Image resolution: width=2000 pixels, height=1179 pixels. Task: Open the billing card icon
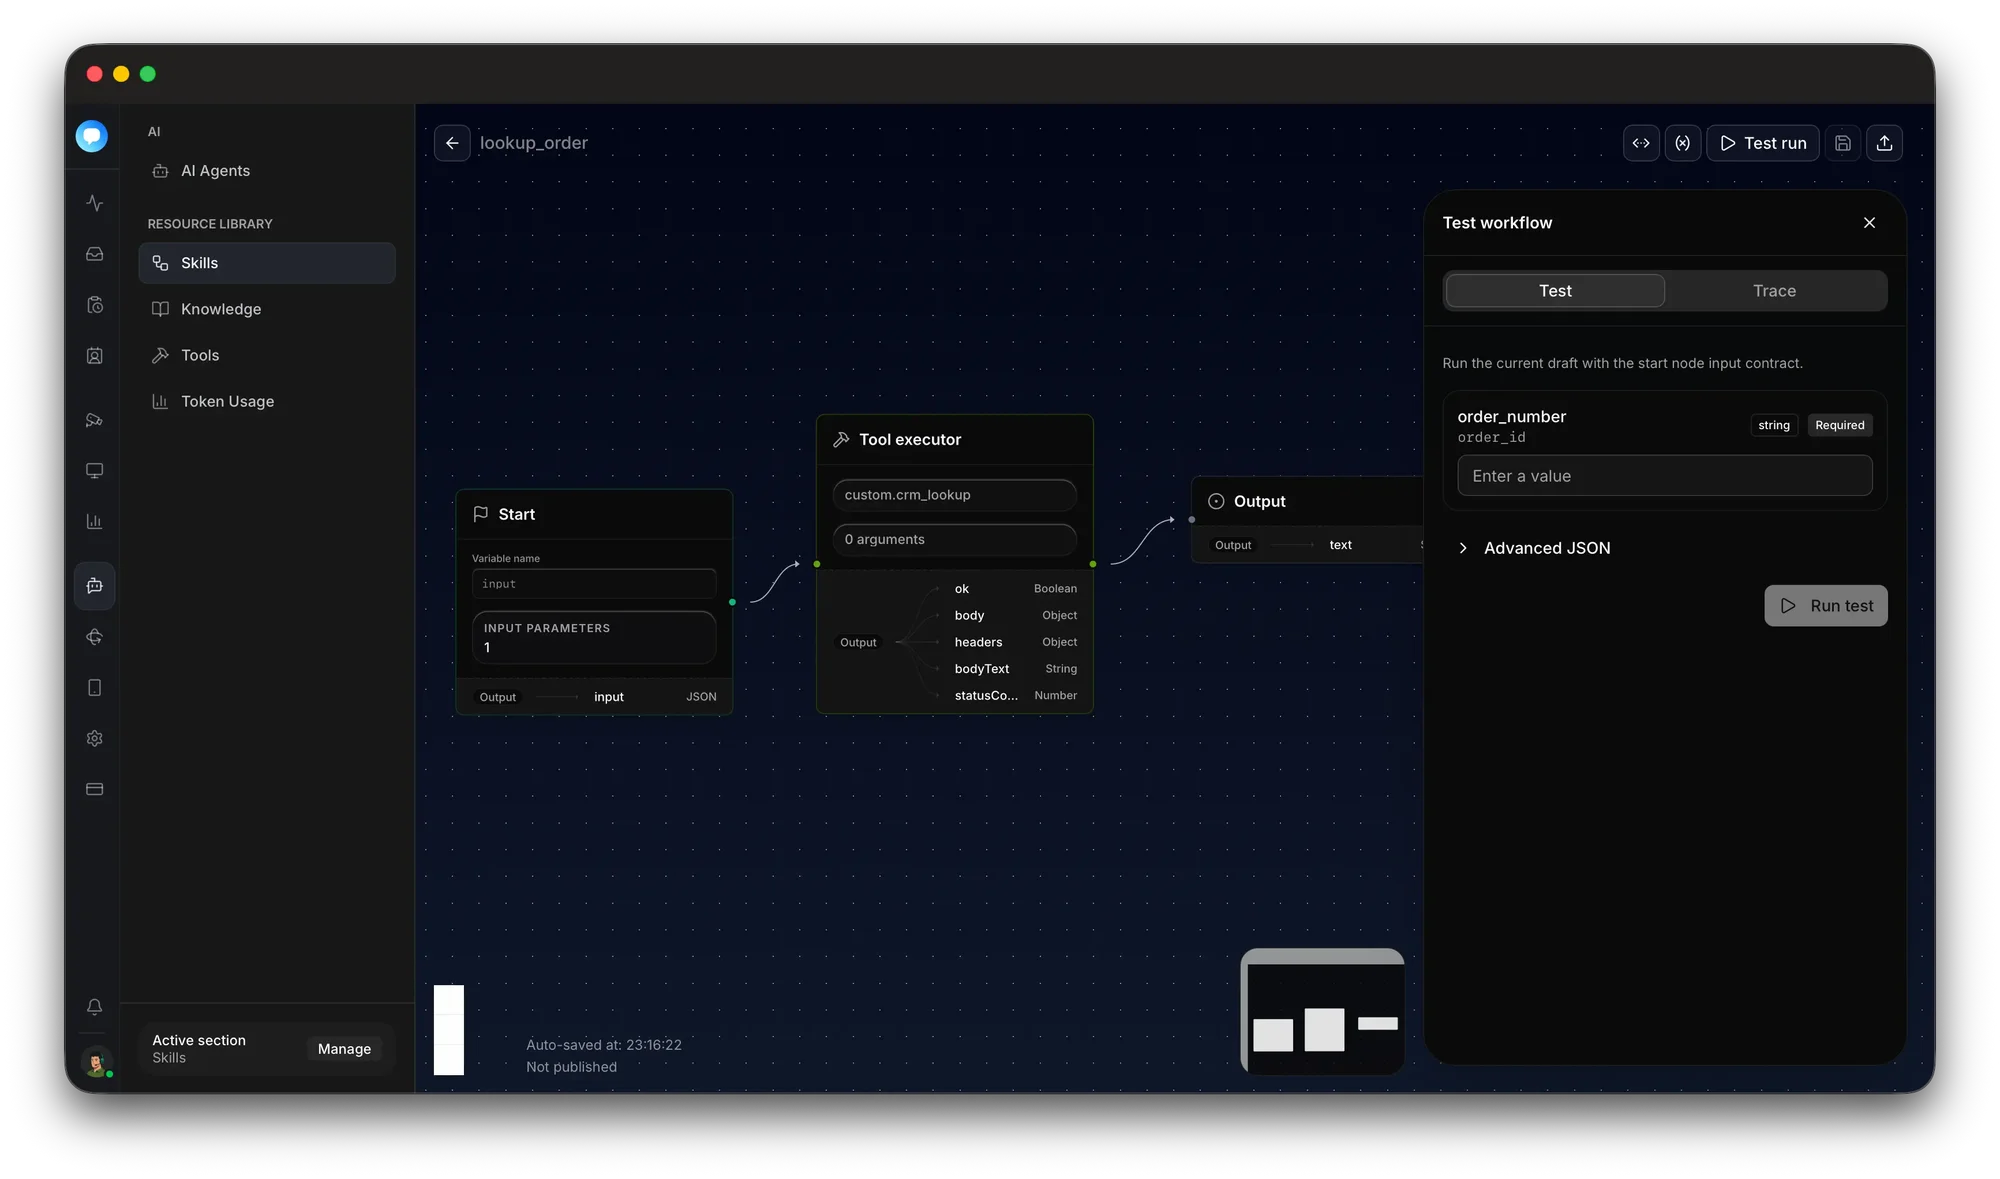tap(95, 789)
